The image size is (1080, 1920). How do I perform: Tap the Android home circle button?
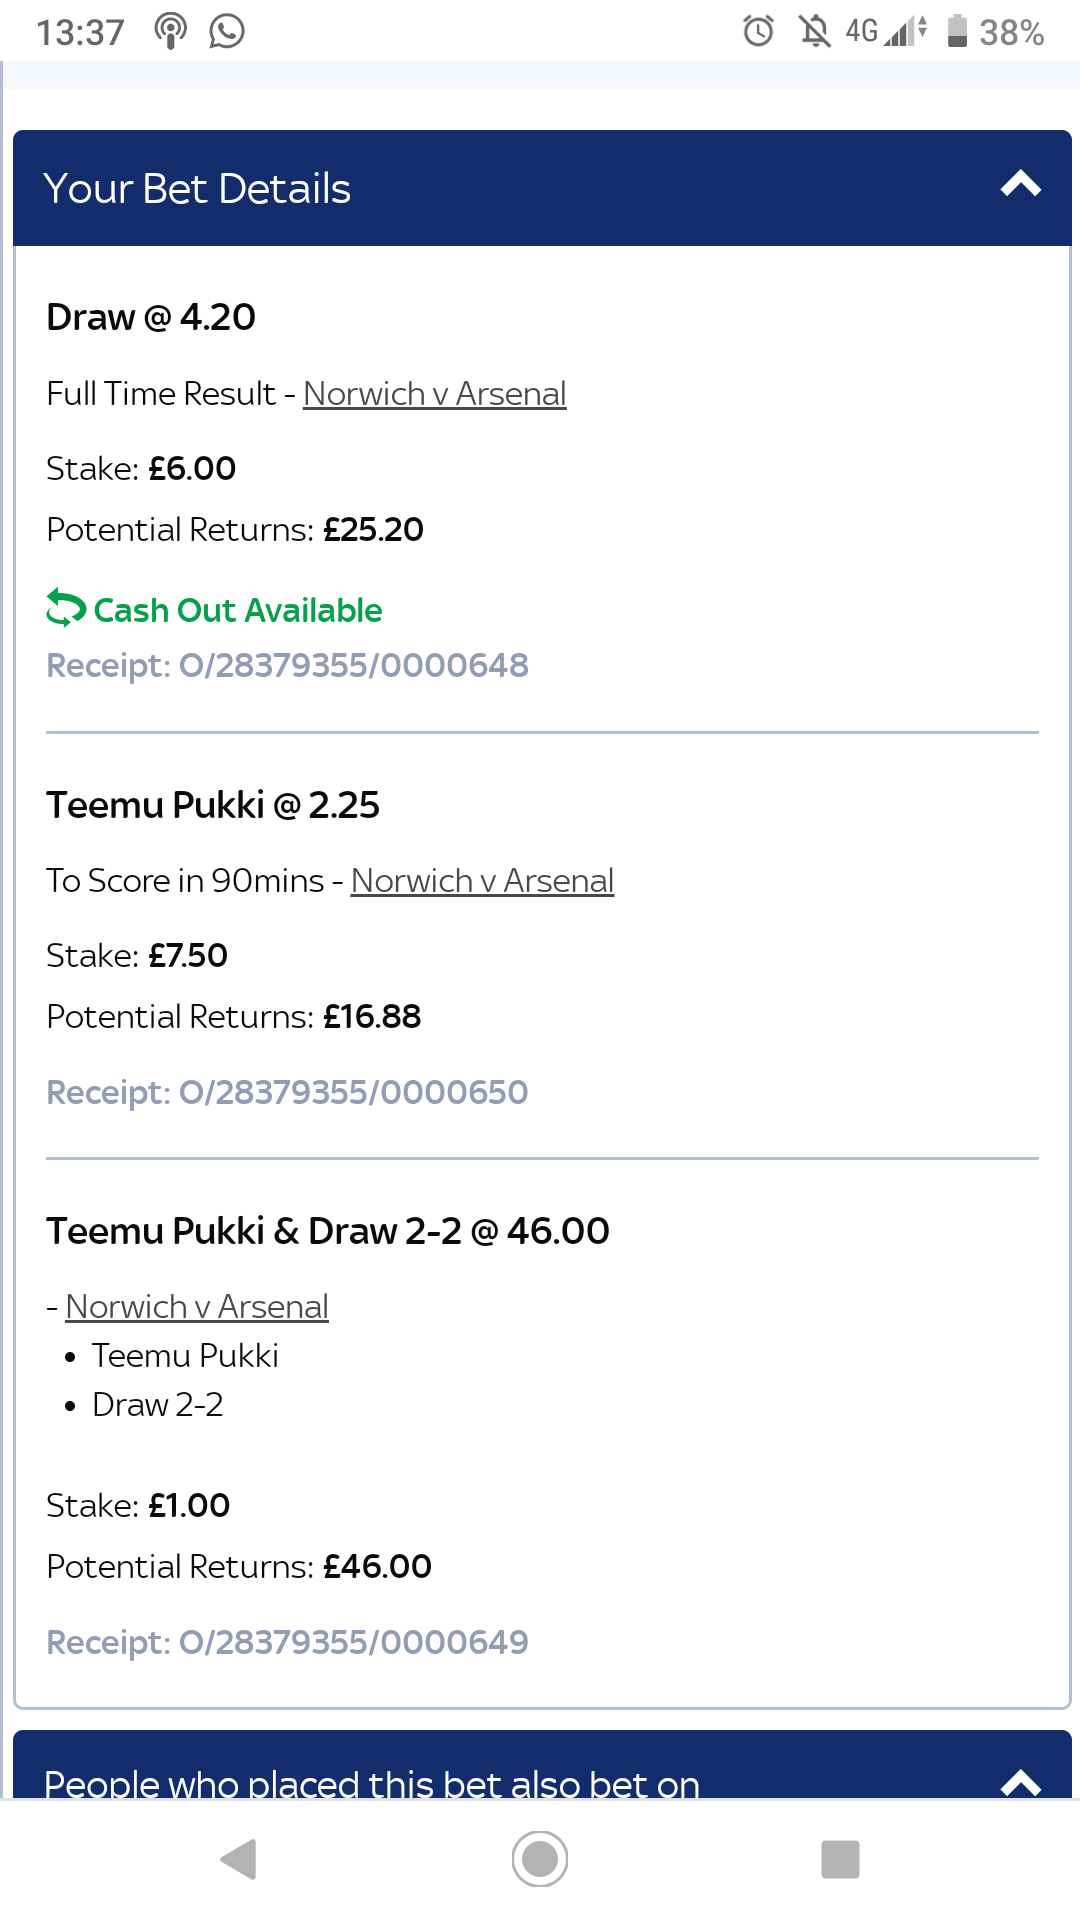(540, 1860)
